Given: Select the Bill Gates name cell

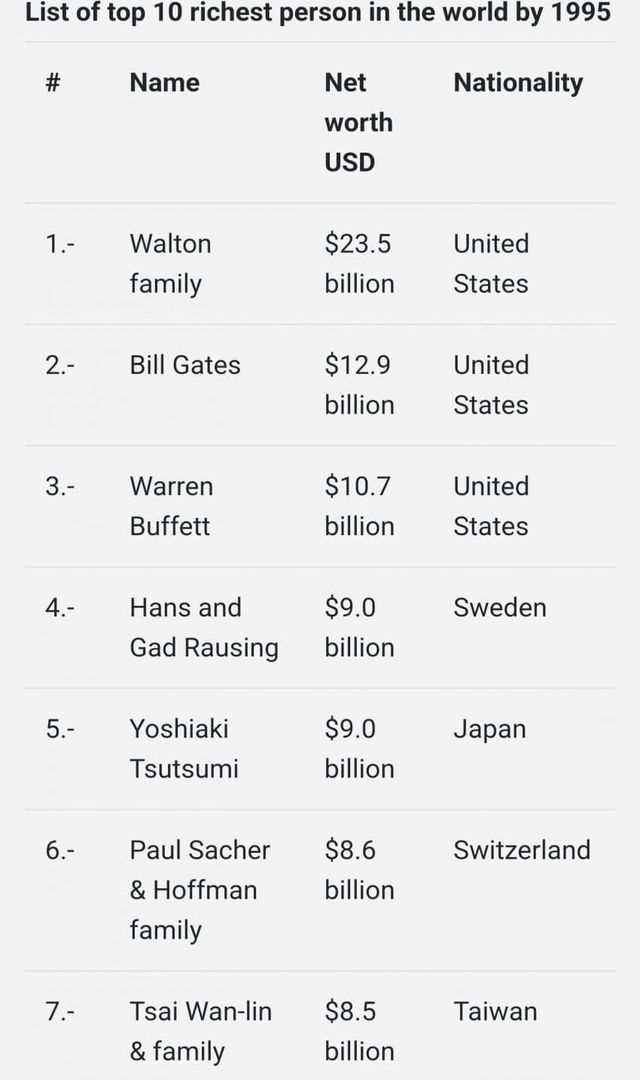Looking at the screenshot, I should [x=185, y=365].
